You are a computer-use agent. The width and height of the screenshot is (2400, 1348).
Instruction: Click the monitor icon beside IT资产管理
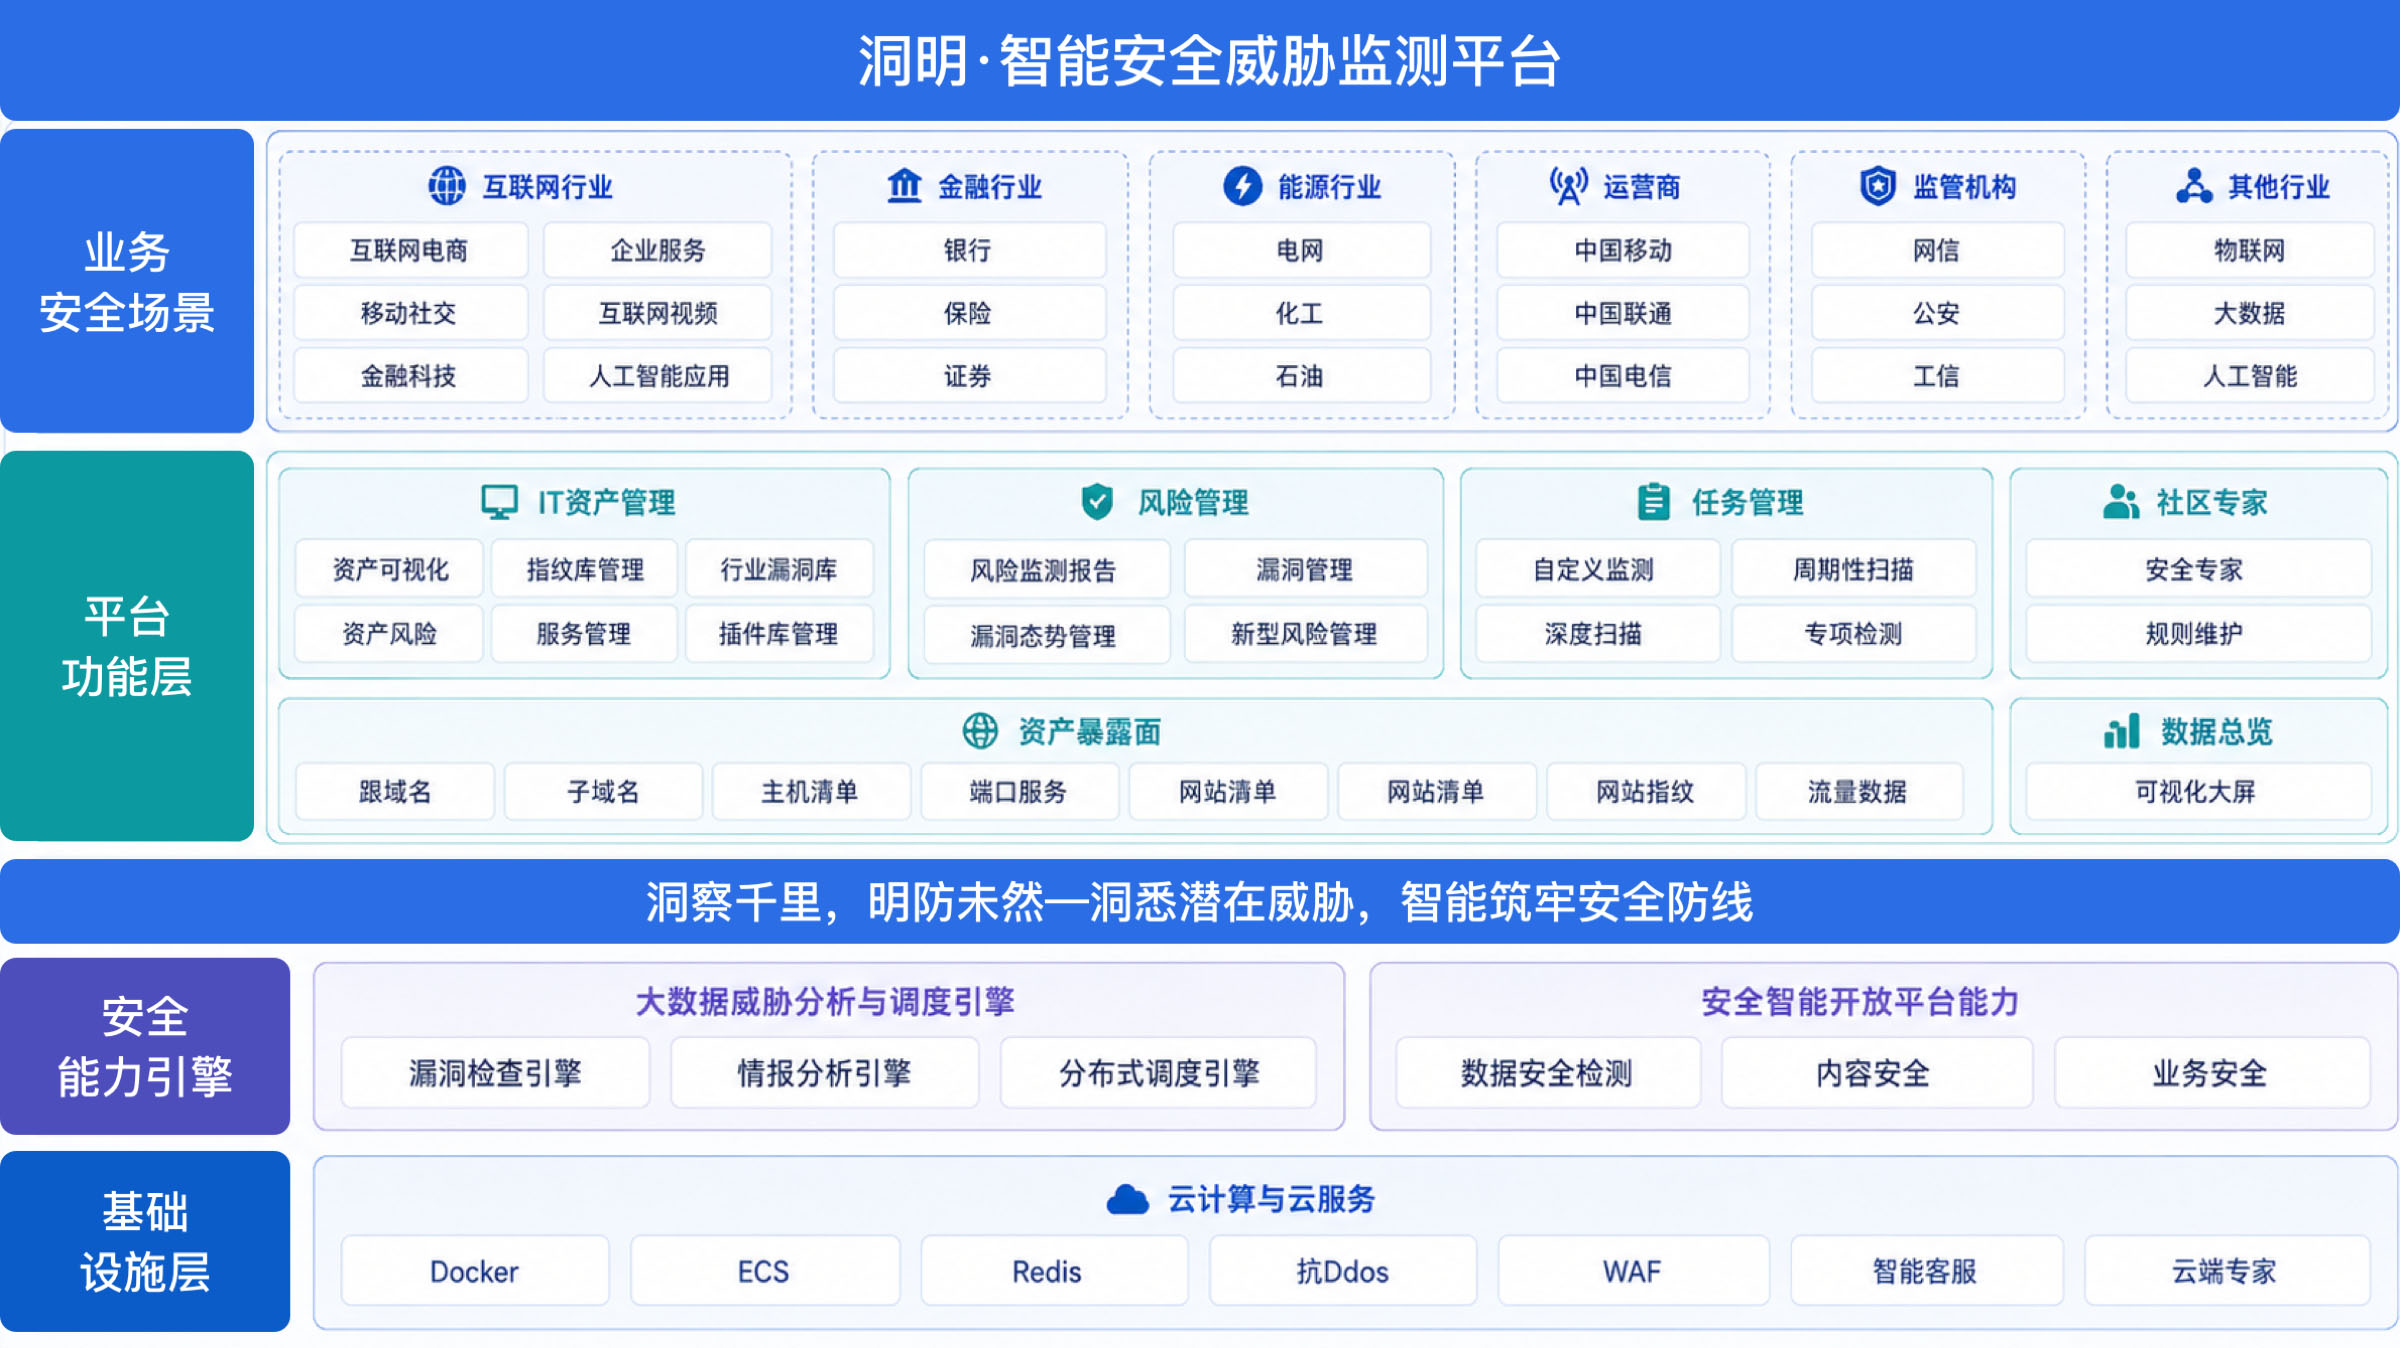pos(499,502)
